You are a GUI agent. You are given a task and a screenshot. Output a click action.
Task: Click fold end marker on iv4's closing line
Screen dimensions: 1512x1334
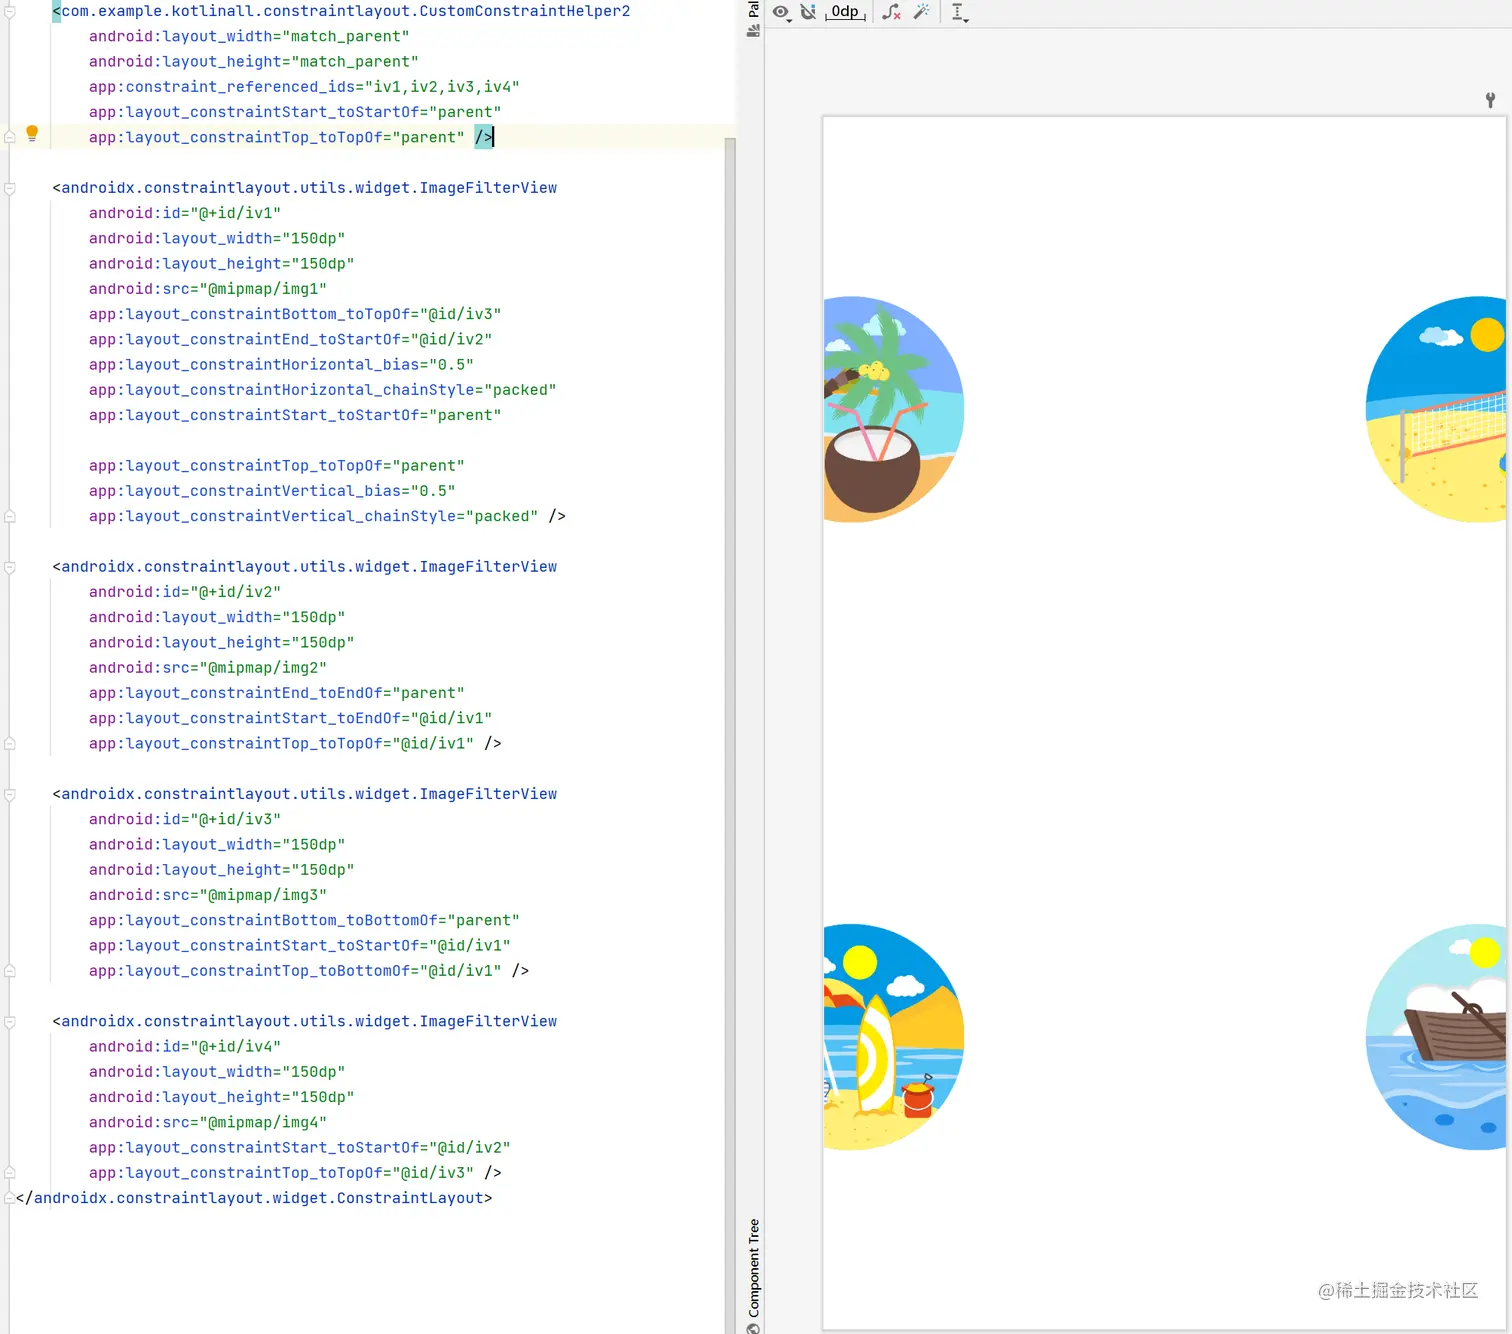pyautogui.click(x=10, y=1173)
